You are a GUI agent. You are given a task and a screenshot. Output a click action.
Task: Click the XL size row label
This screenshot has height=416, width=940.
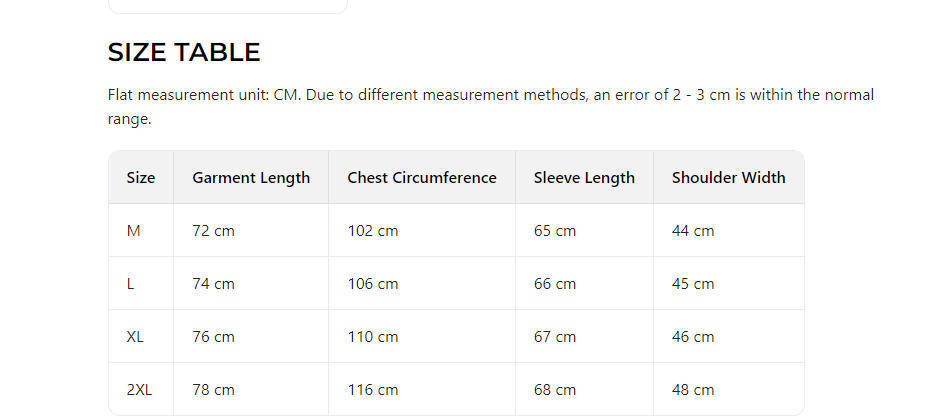[135, 337]
